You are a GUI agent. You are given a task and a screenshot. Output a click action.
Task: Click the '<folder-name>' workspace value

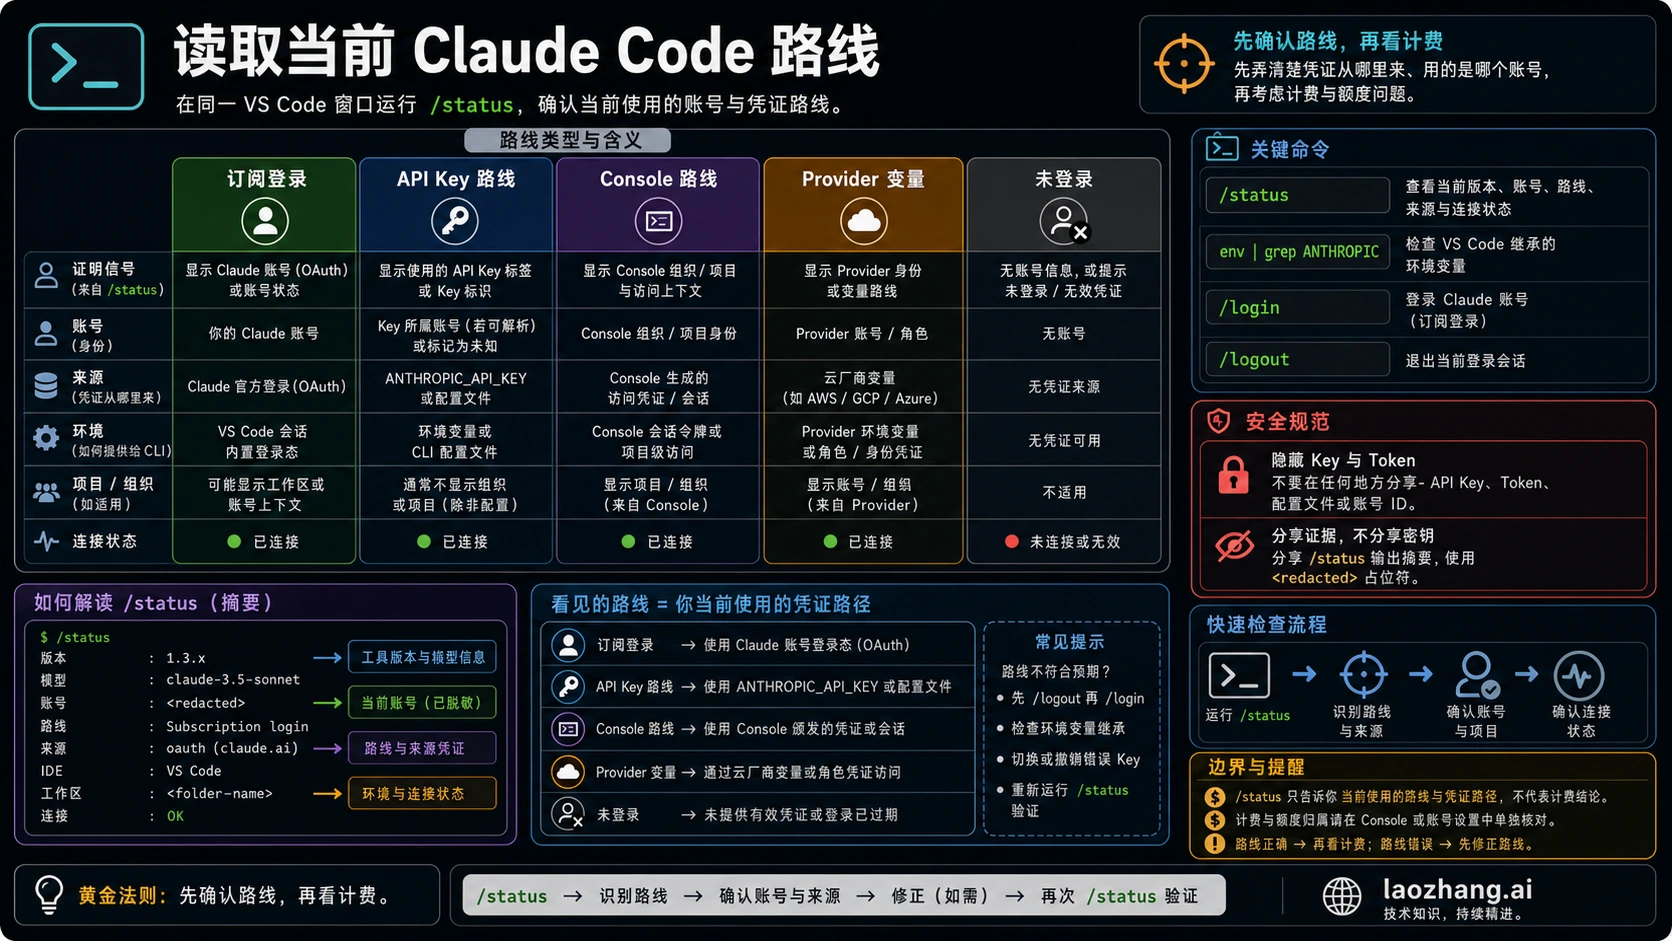(219, 793)
